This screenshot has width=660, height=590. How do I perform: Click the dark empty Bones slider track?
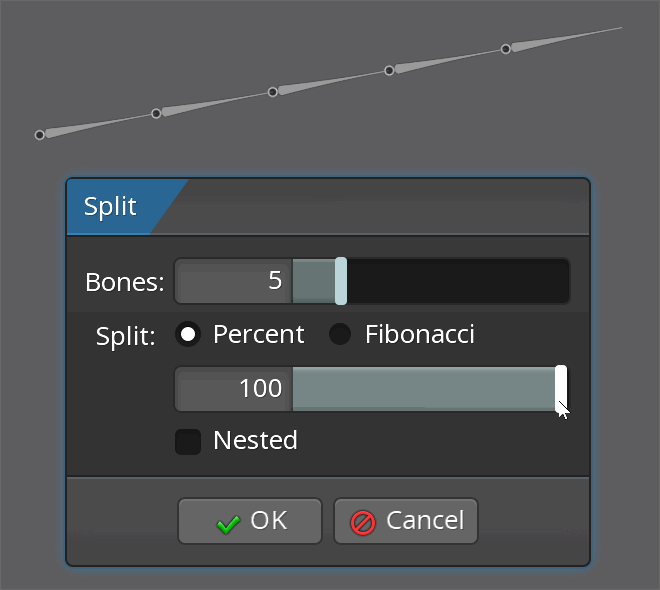pos(457,281)
